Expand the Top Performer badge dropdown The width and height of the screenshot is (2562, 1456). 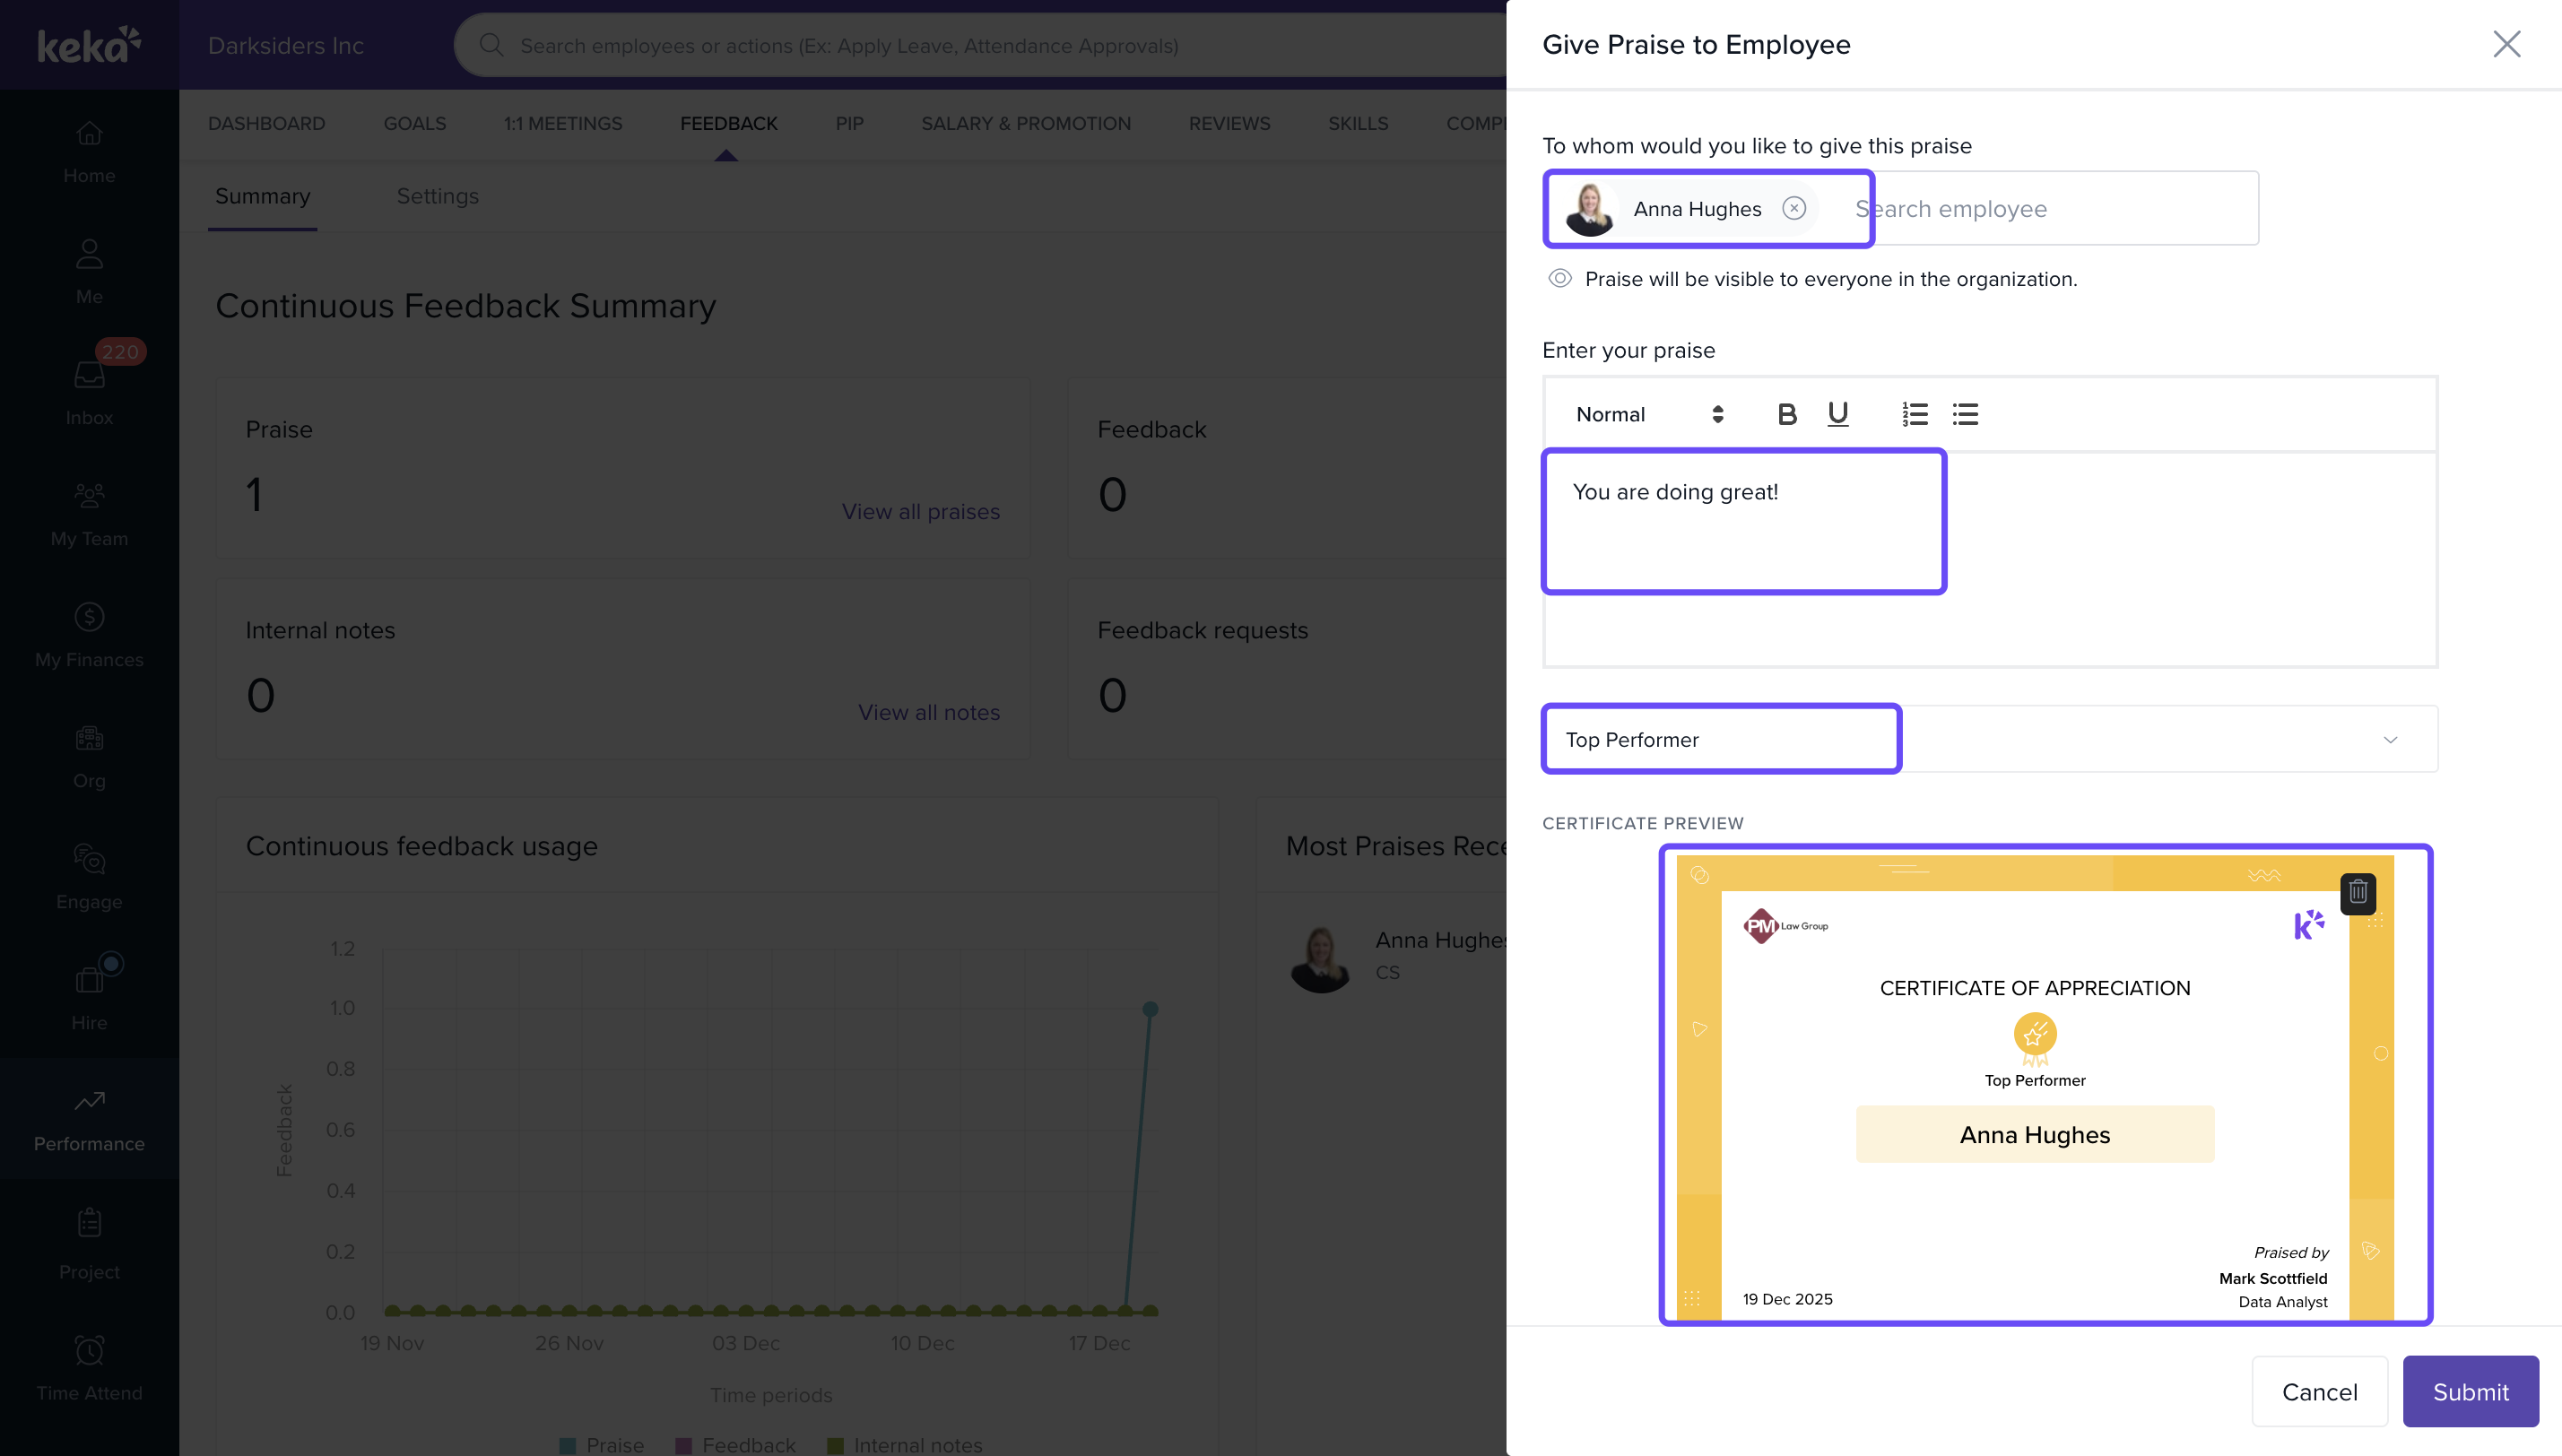2390,740
